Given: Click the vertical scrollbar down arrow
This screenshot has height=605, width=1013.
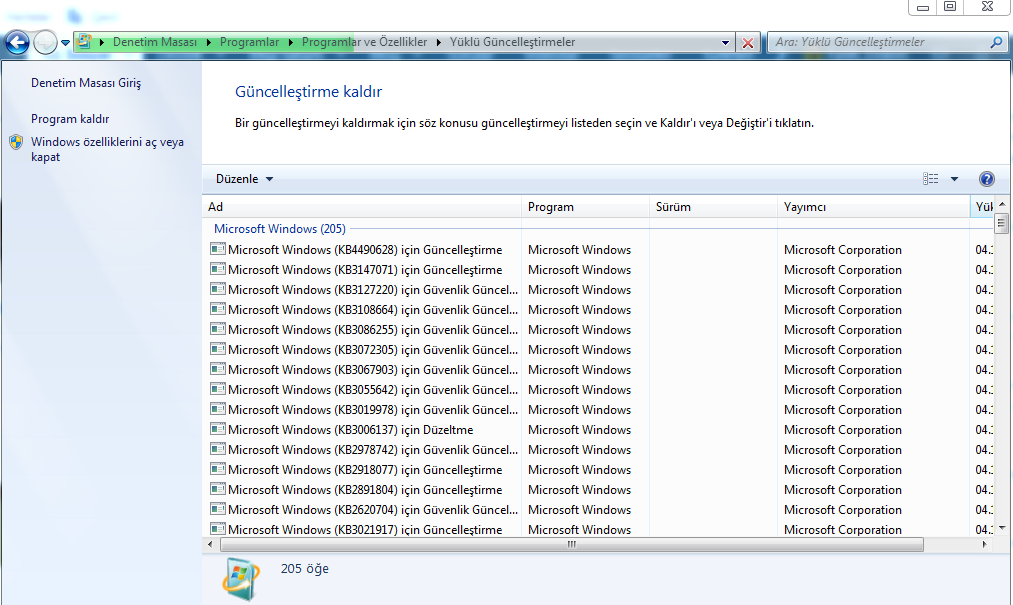Looking at the screenshot, I should coord(1002,528).
